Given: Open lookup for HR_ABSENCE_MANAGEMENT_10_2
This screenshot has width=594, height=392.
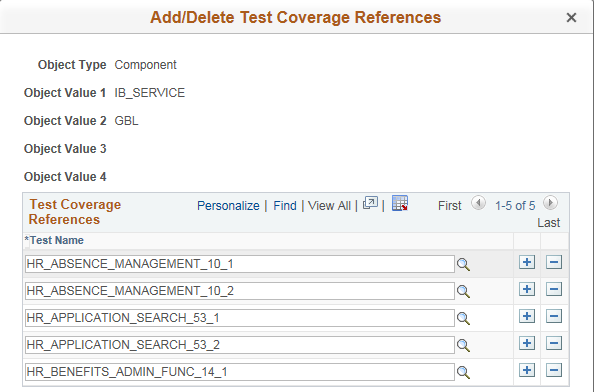Looking at the screenshot, I should [x=463, y=291].
